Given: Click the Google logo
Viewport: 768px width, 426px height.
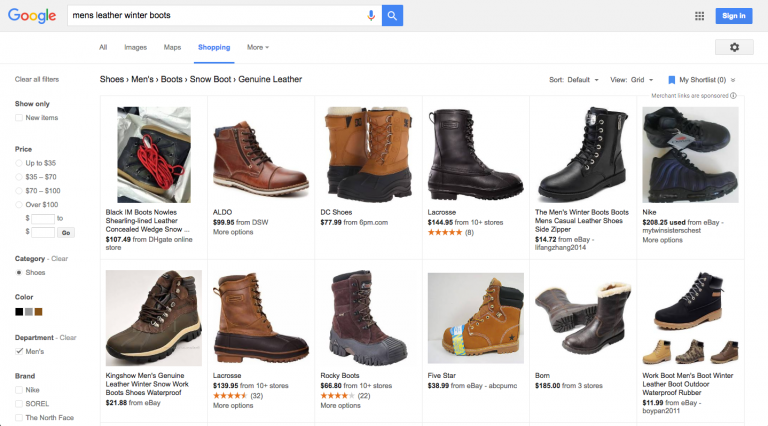Looking at the screenshot, I should [x=32, y=16].
